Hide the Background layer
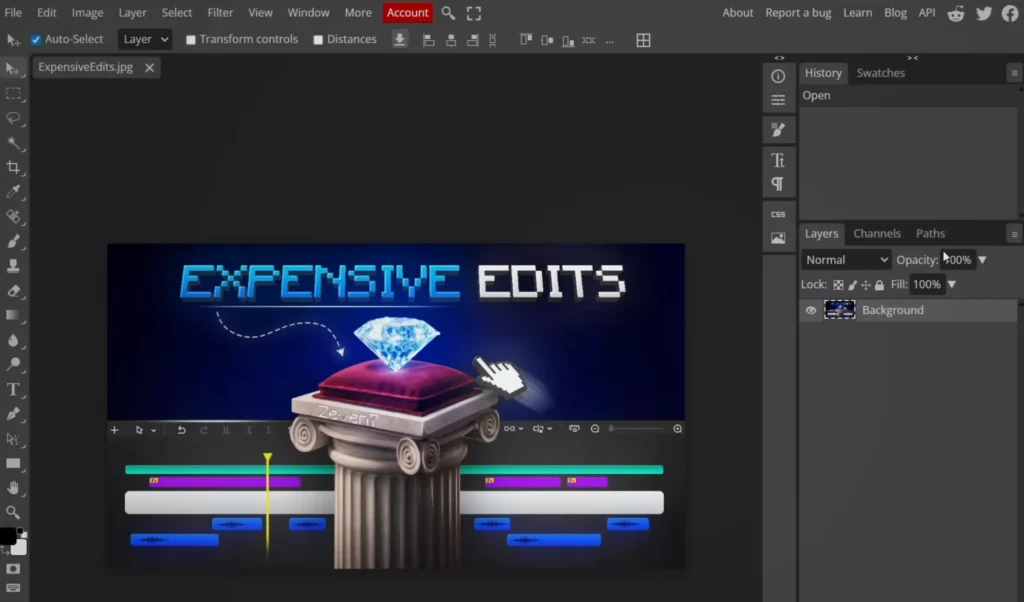The width and height of the screenshot is (1024, 602). [x=810, y=310]
